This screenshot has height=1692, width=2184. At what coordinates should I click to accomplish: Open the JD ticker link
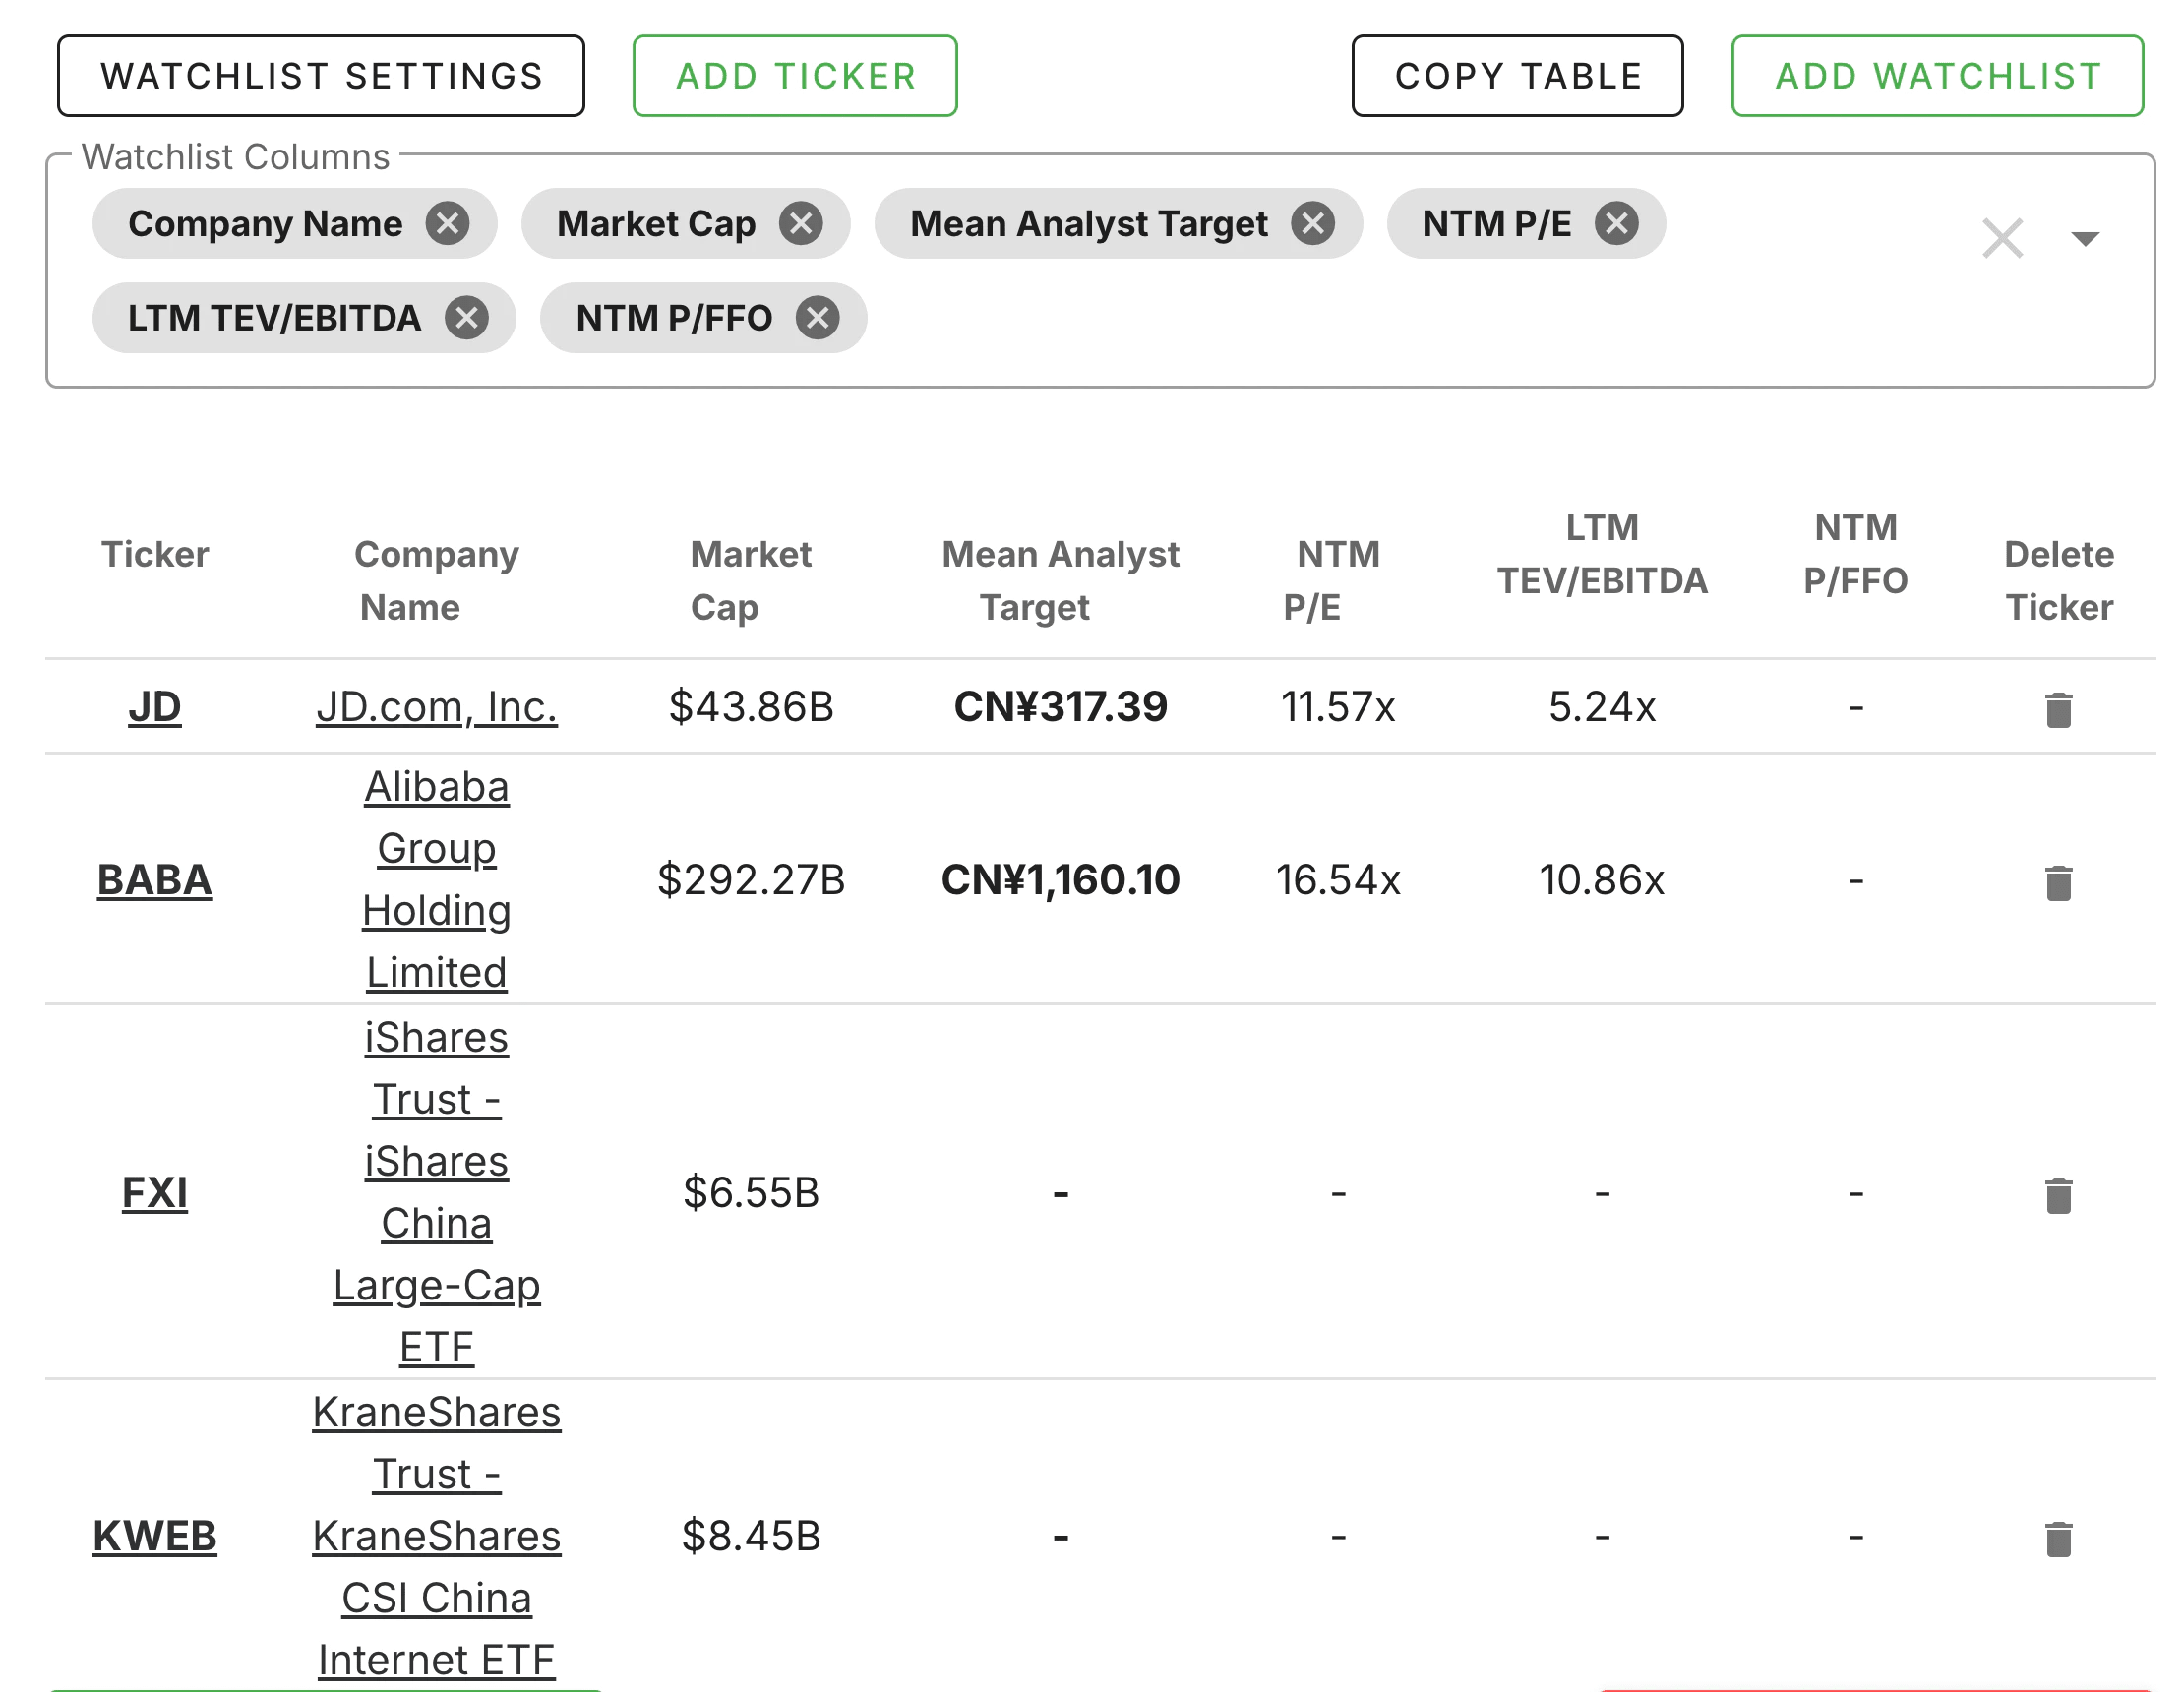pos(155,707)
